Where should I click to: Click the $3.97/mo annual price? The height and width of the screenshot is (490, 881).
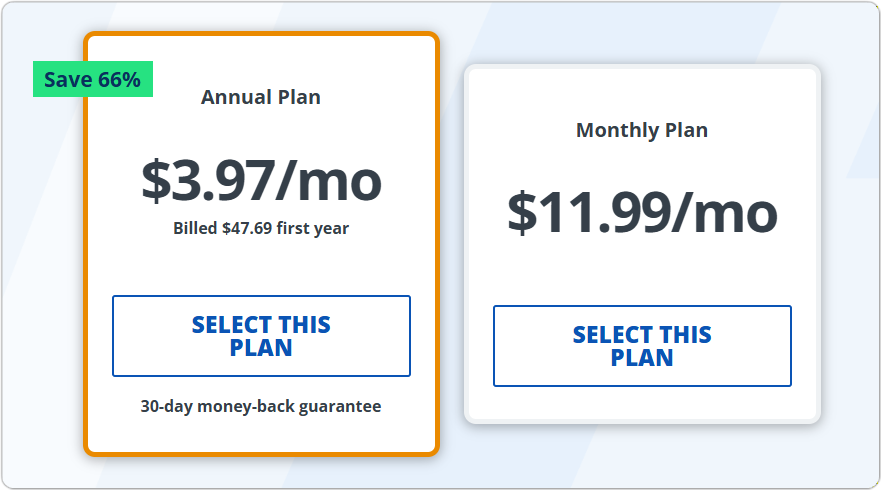(x=261, y=181)
